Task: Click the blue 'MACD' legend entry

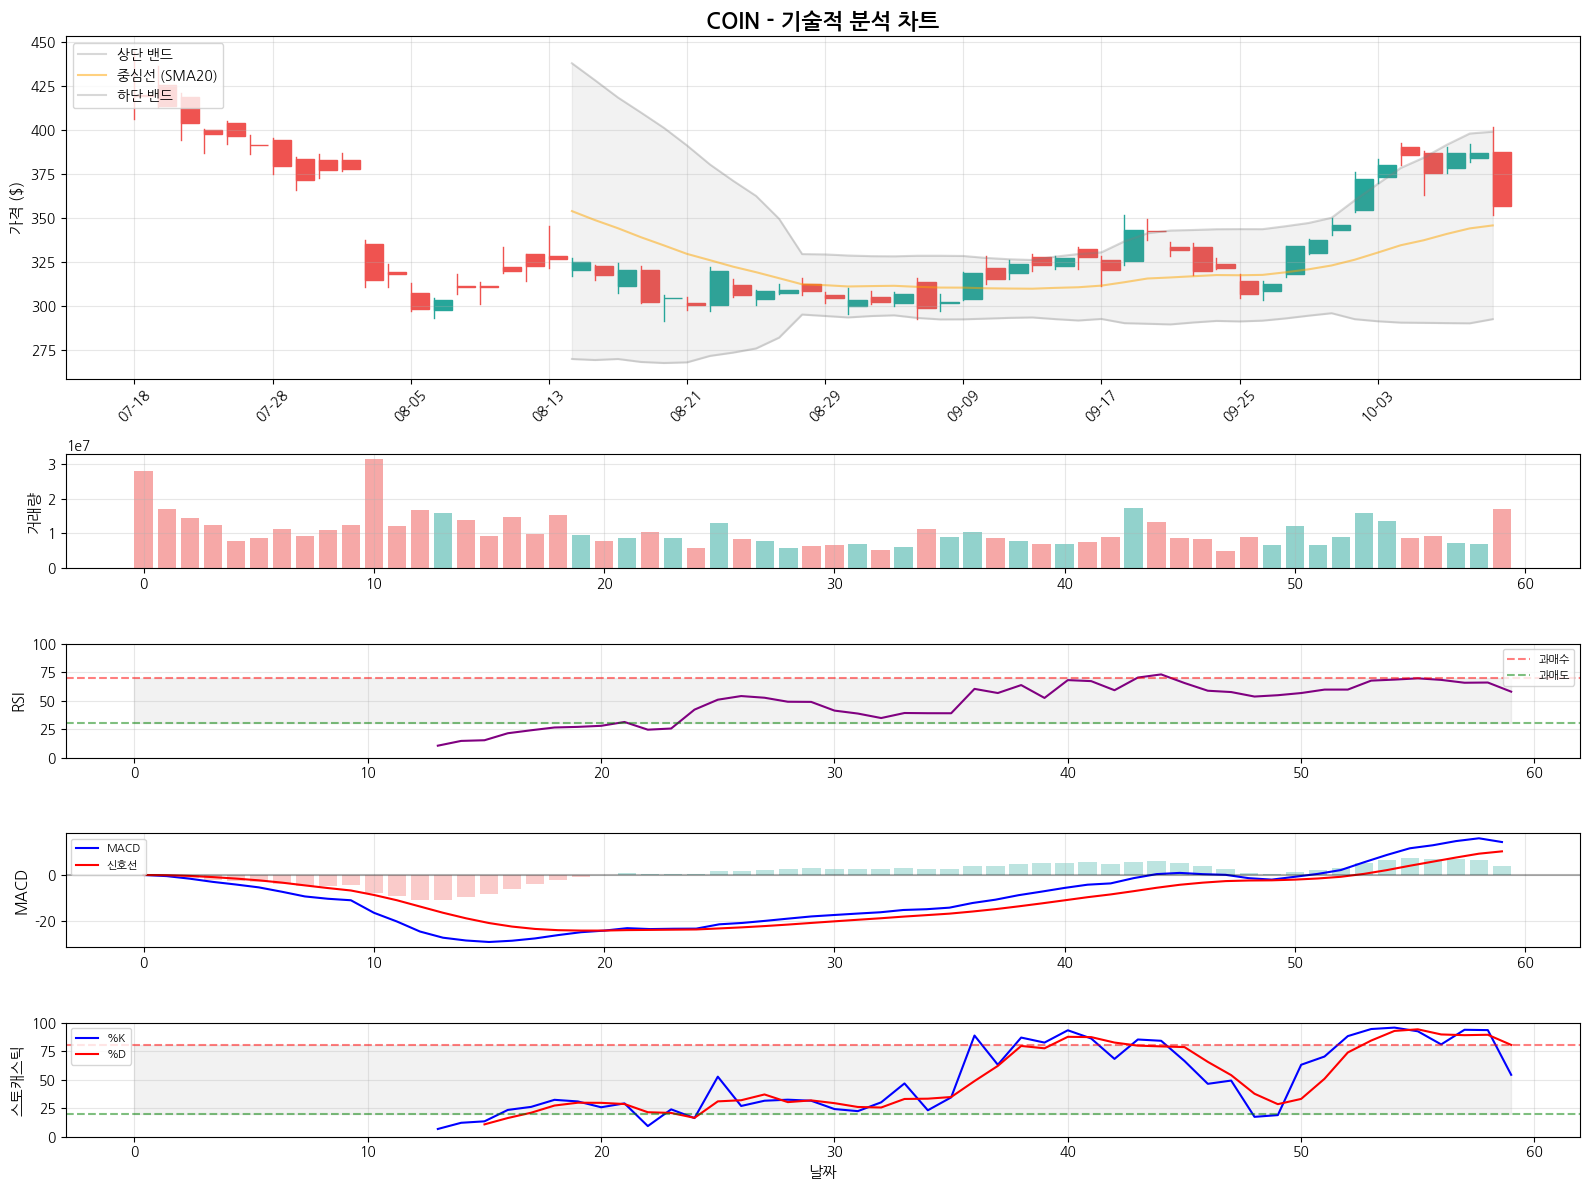Action: (x=123, y=848)
